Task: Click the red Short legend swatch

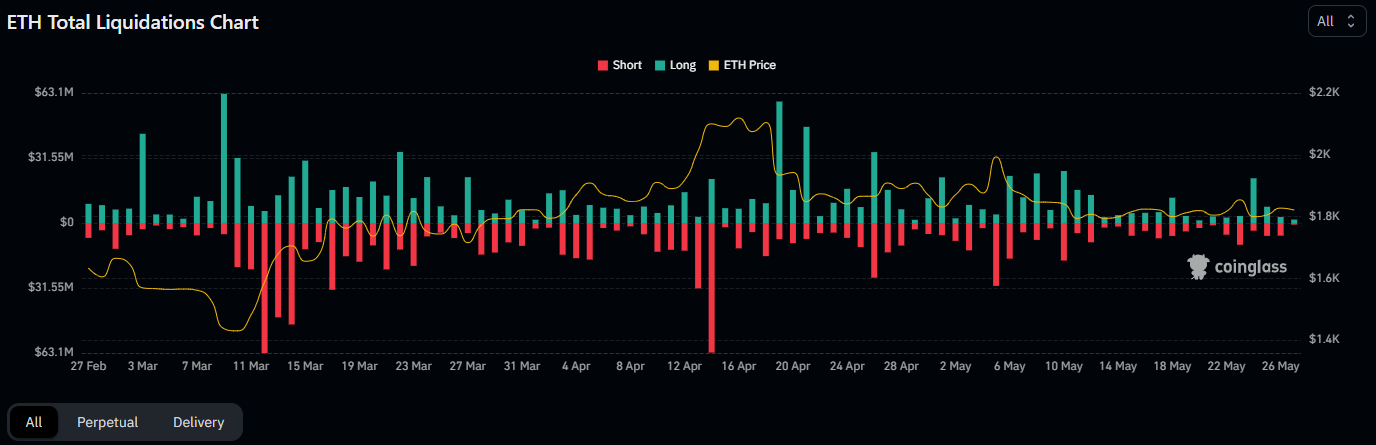Action: (x=602, y=65)
